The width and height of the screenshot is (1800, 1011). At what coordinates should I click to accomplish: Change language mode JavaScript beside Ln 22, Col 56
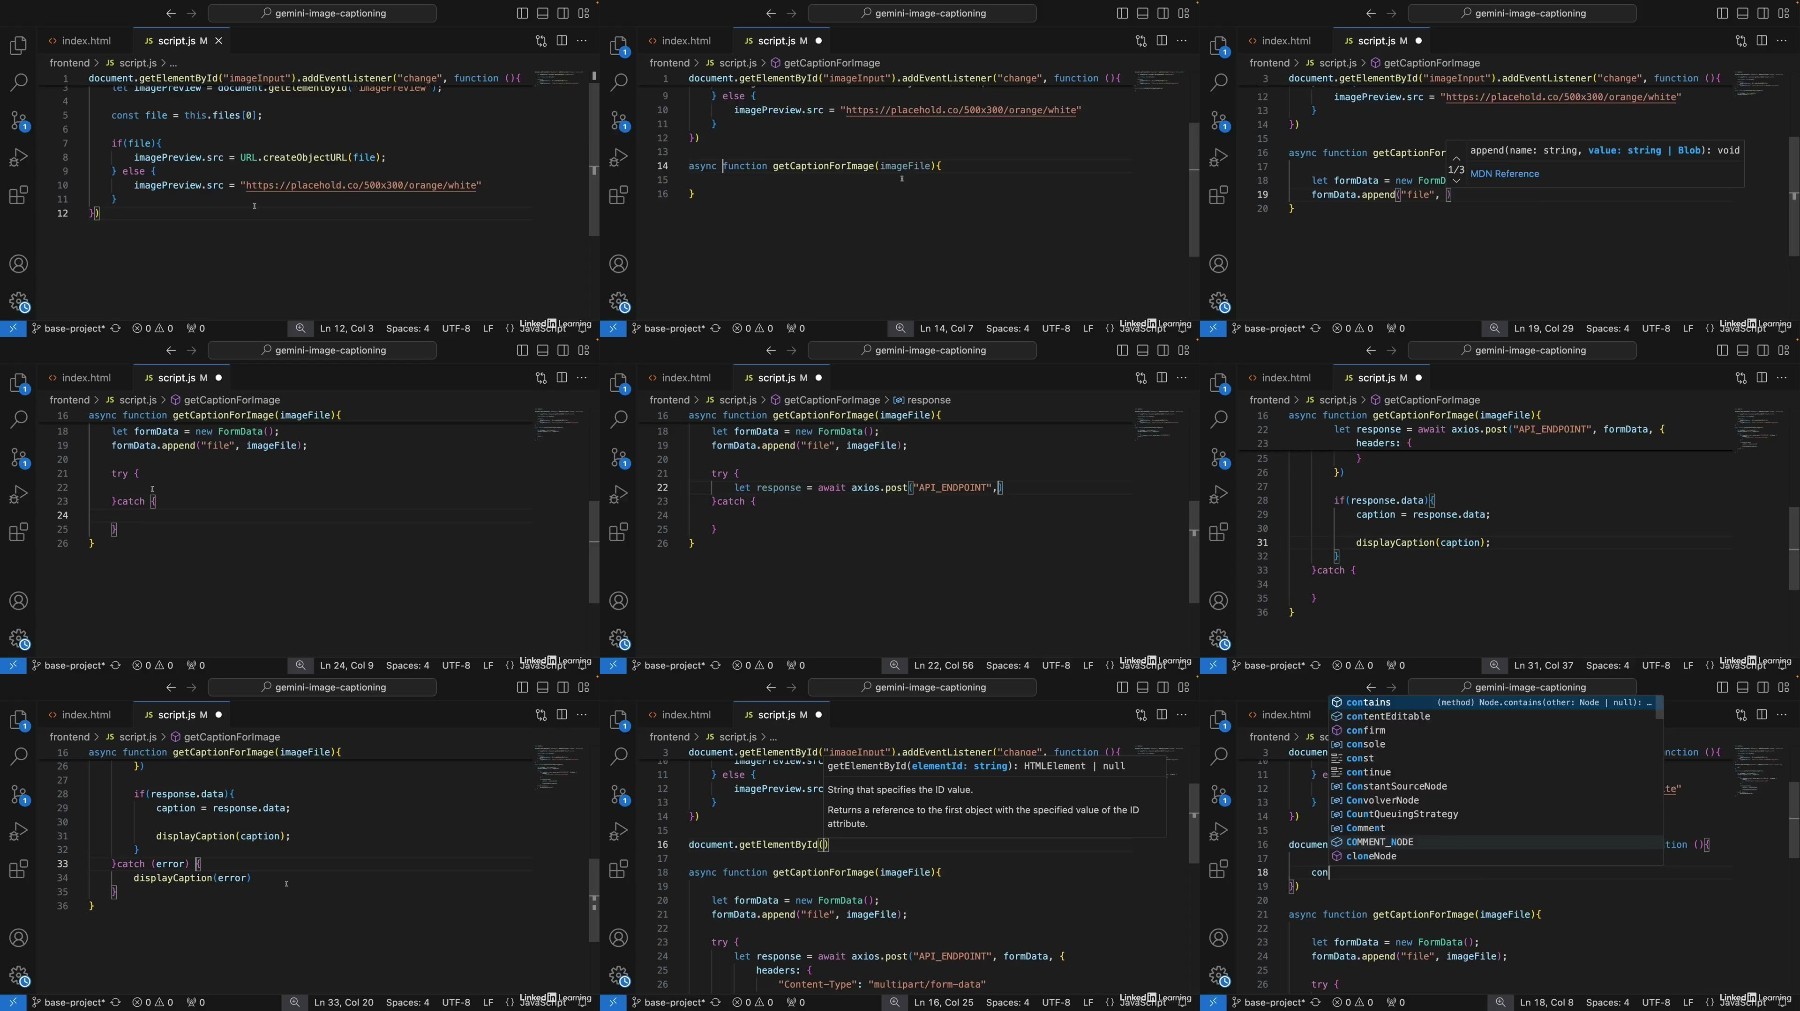pyautogui.click(x=1143, y=667)
